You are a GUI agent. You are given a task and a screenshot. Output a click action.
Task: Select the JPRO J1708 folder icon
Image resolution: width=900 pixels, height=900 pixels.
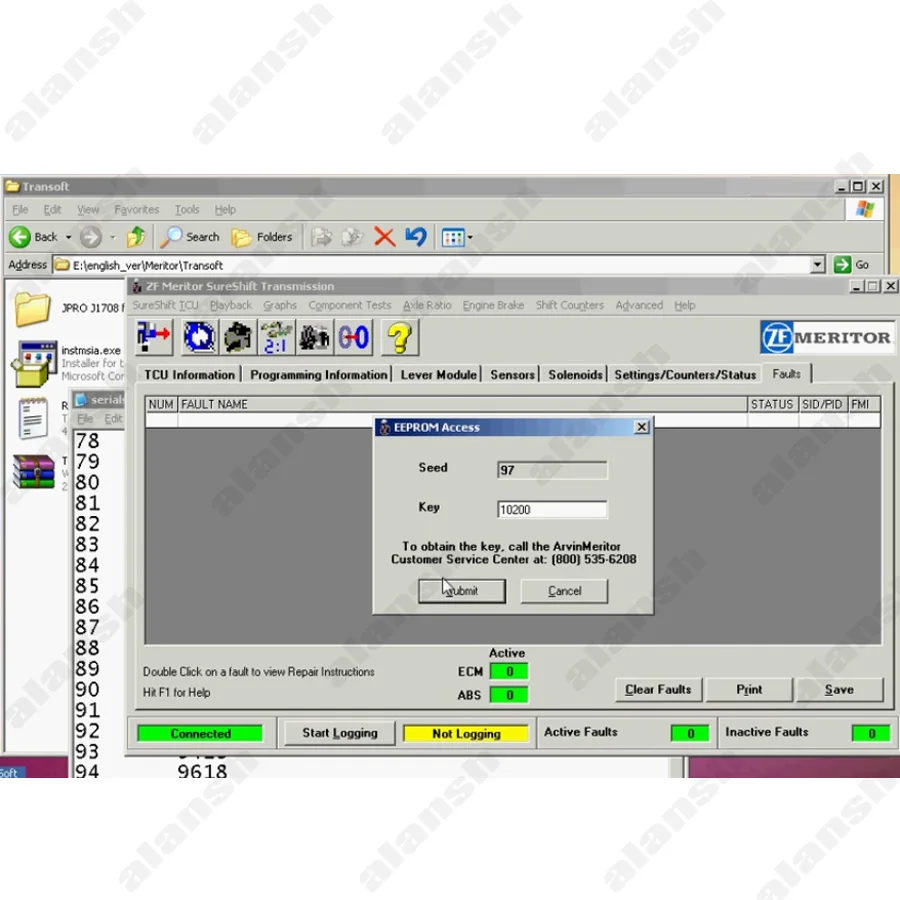point(32,309)
